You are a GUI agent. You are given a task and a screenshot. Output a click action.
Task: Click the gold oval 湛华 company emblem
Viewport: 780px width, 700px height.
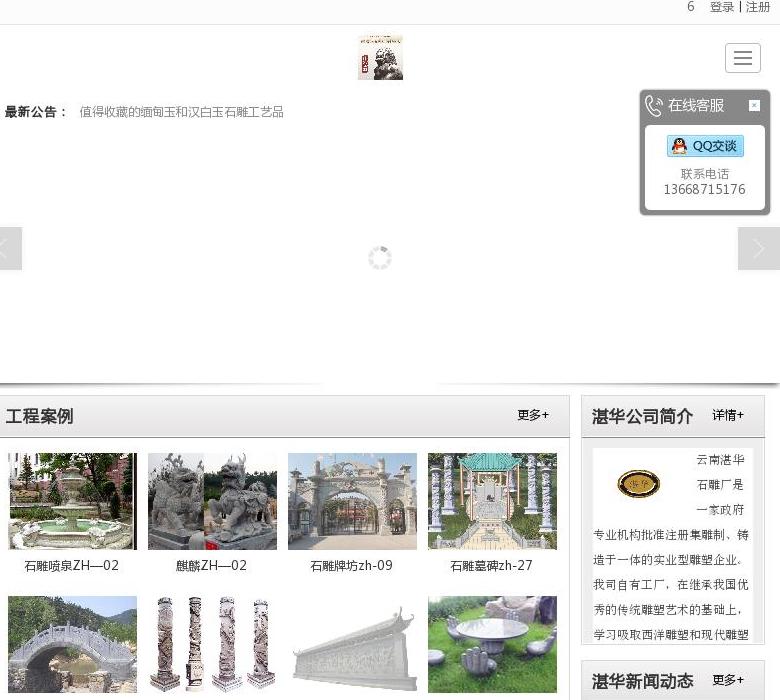click(639, 484)
